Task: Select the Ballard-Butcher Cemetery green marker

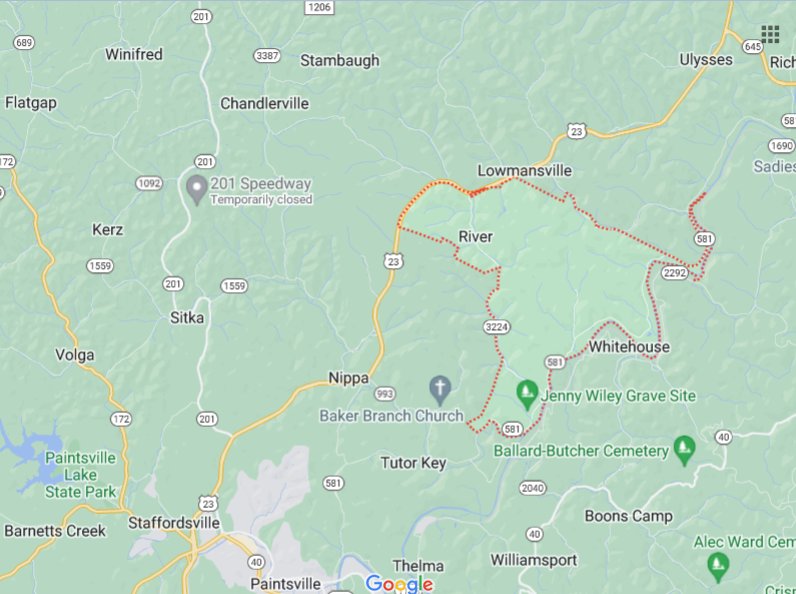Action: [684, 450]
